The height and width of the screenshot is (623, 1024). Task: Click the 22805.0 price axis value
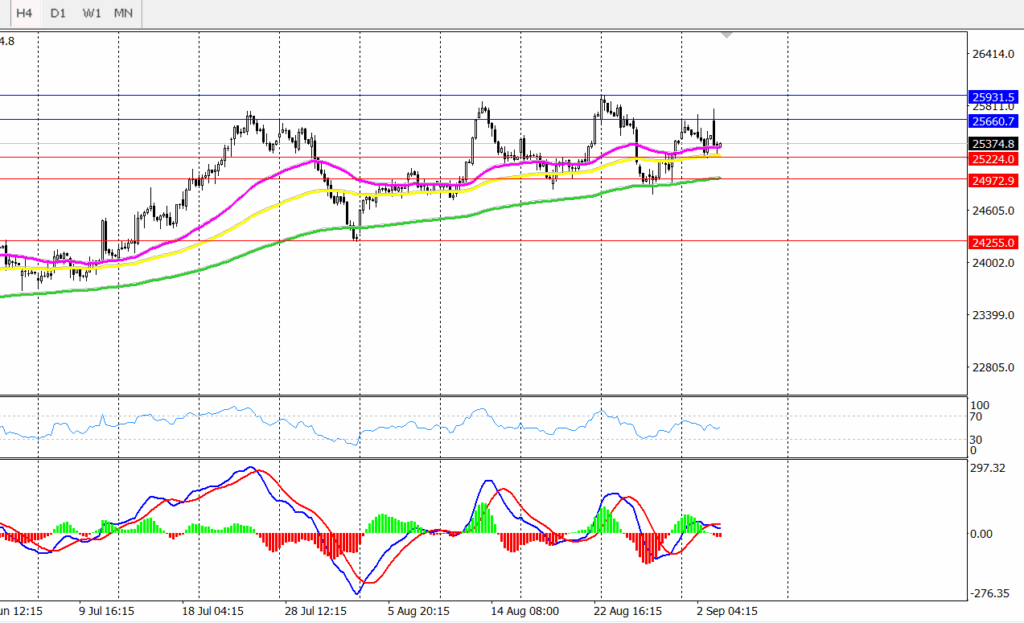tap(993, 368)
